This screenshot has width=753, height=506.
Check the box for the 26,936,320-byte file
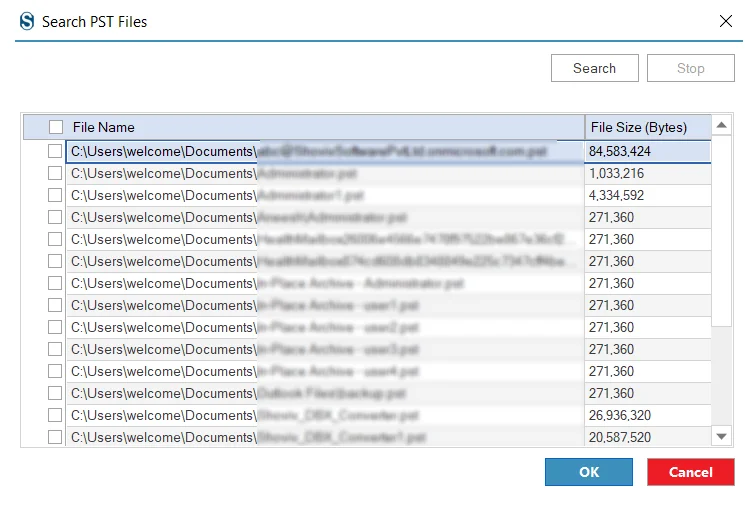(x=55, y=415)
